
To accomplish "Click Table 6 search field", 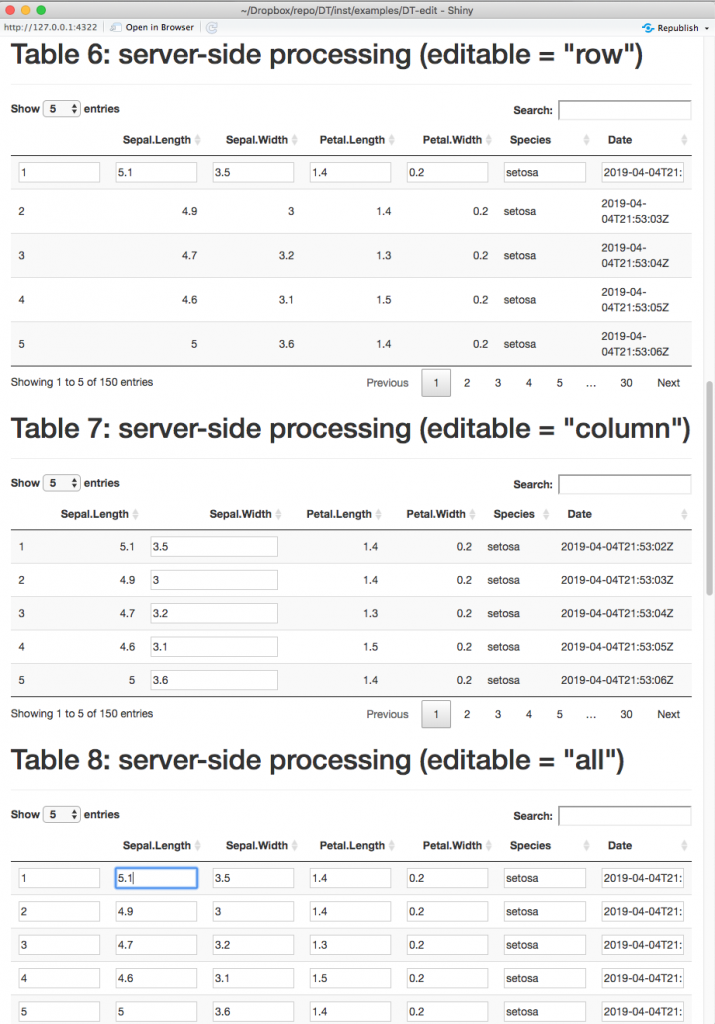I will (624, 110).
